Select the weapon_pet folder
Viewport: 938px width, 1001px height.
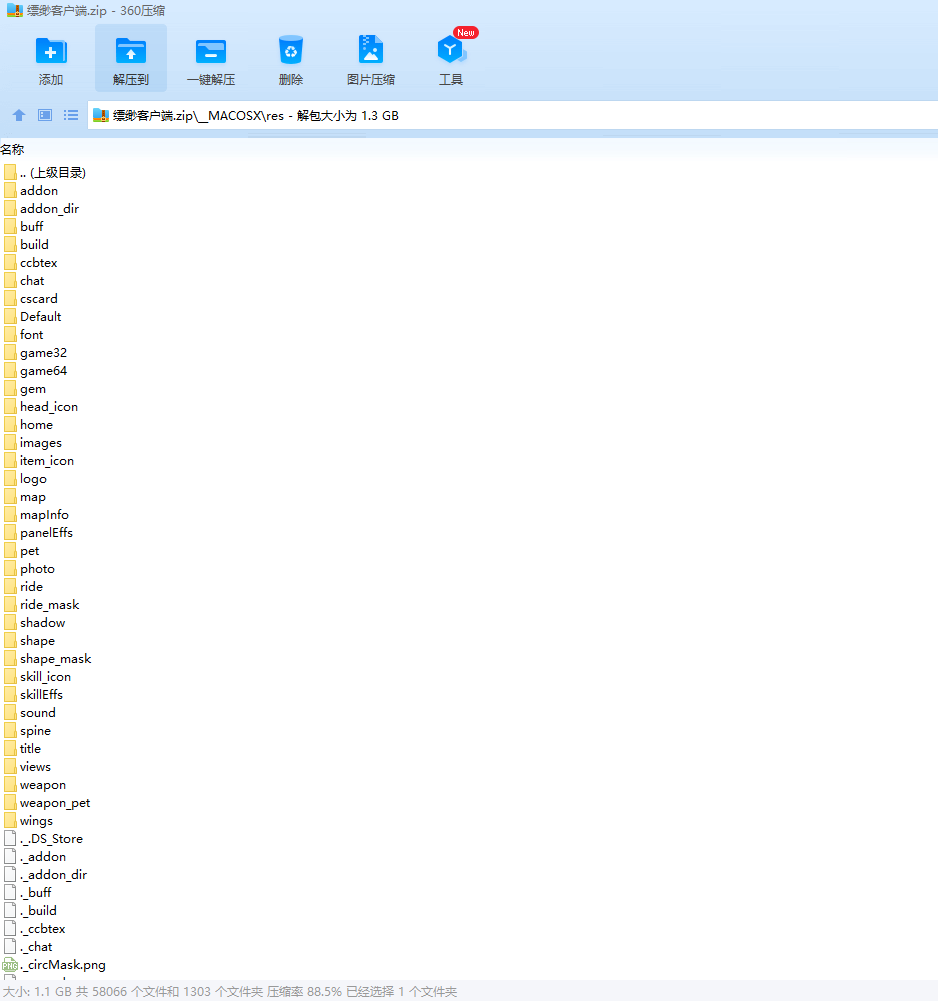pyautogui.click(x=54, y=803)
